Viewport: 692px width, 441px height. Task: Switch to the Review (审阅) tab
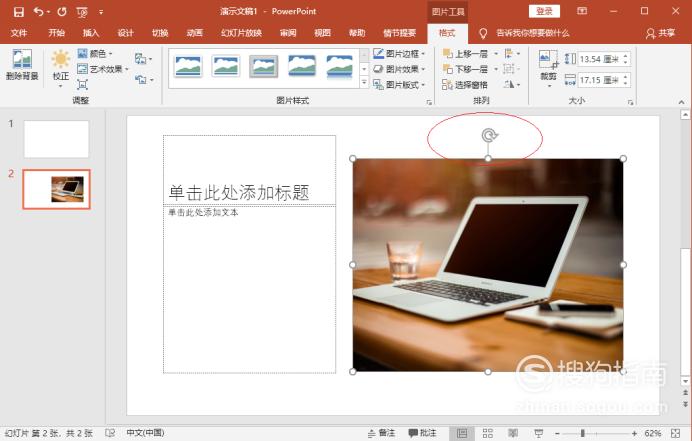point(288,33)
